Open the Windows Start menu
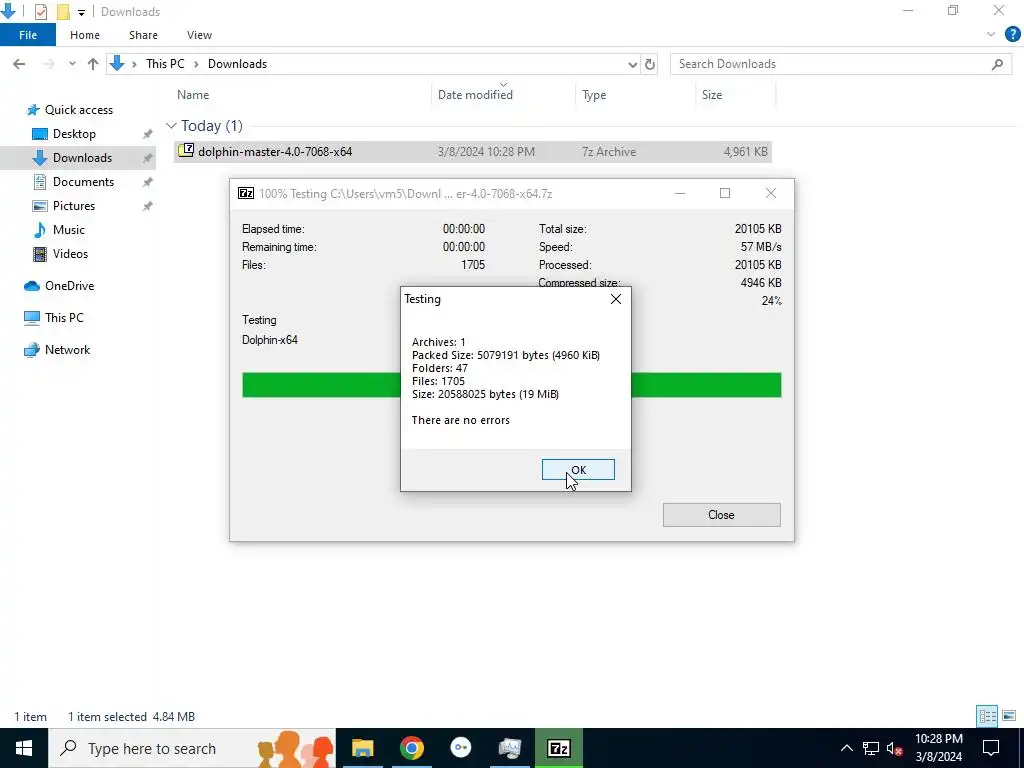Viewport: 1024px width, 768px height. pos(24,748)
